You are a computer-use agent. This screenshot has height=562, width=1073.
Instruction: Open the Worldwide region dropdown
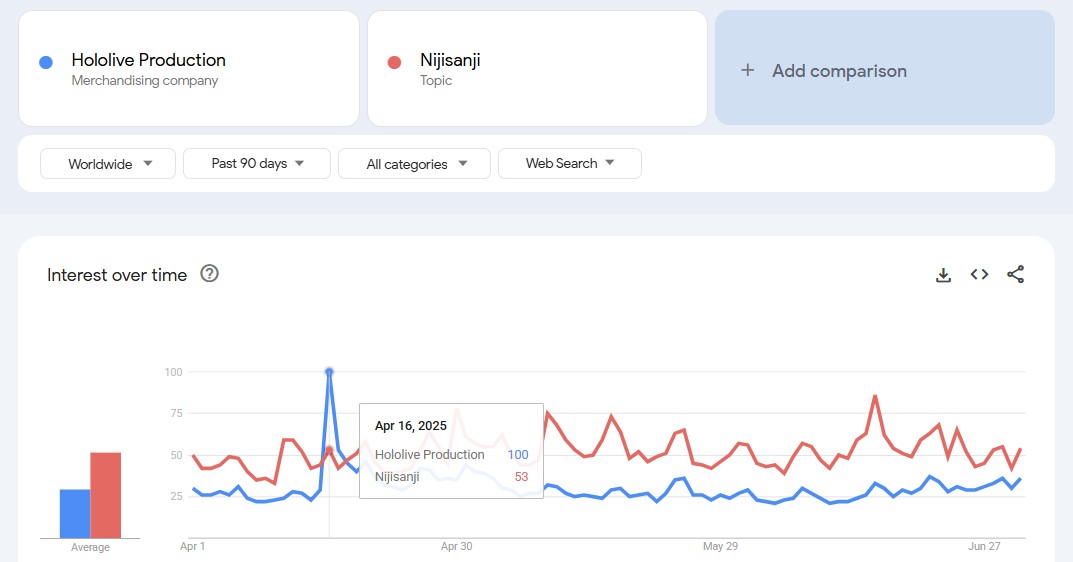coord(108,164)
